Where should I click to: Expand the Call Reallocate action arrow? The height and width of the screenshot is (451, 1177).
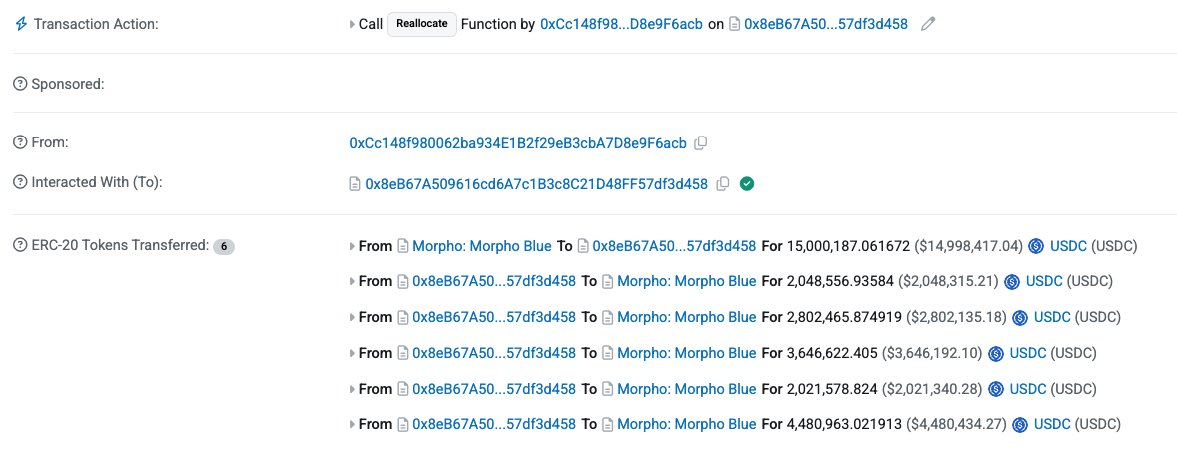(353, 24)
